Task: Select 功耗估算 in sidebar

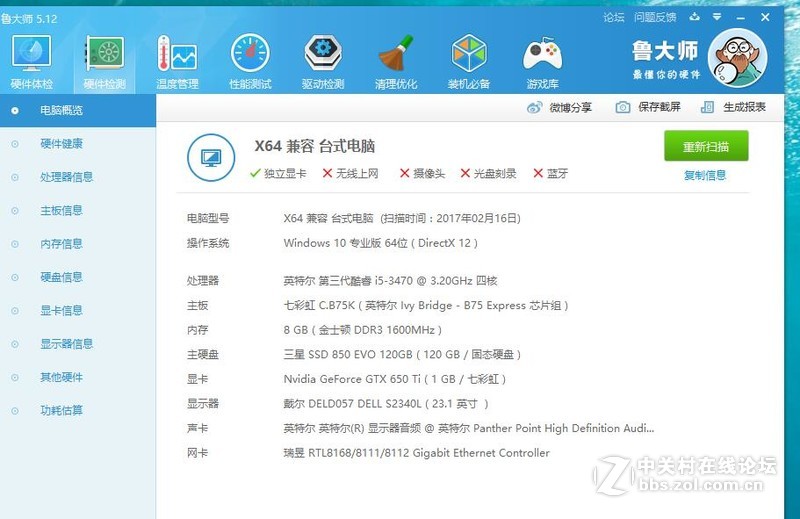Action: 78,410
